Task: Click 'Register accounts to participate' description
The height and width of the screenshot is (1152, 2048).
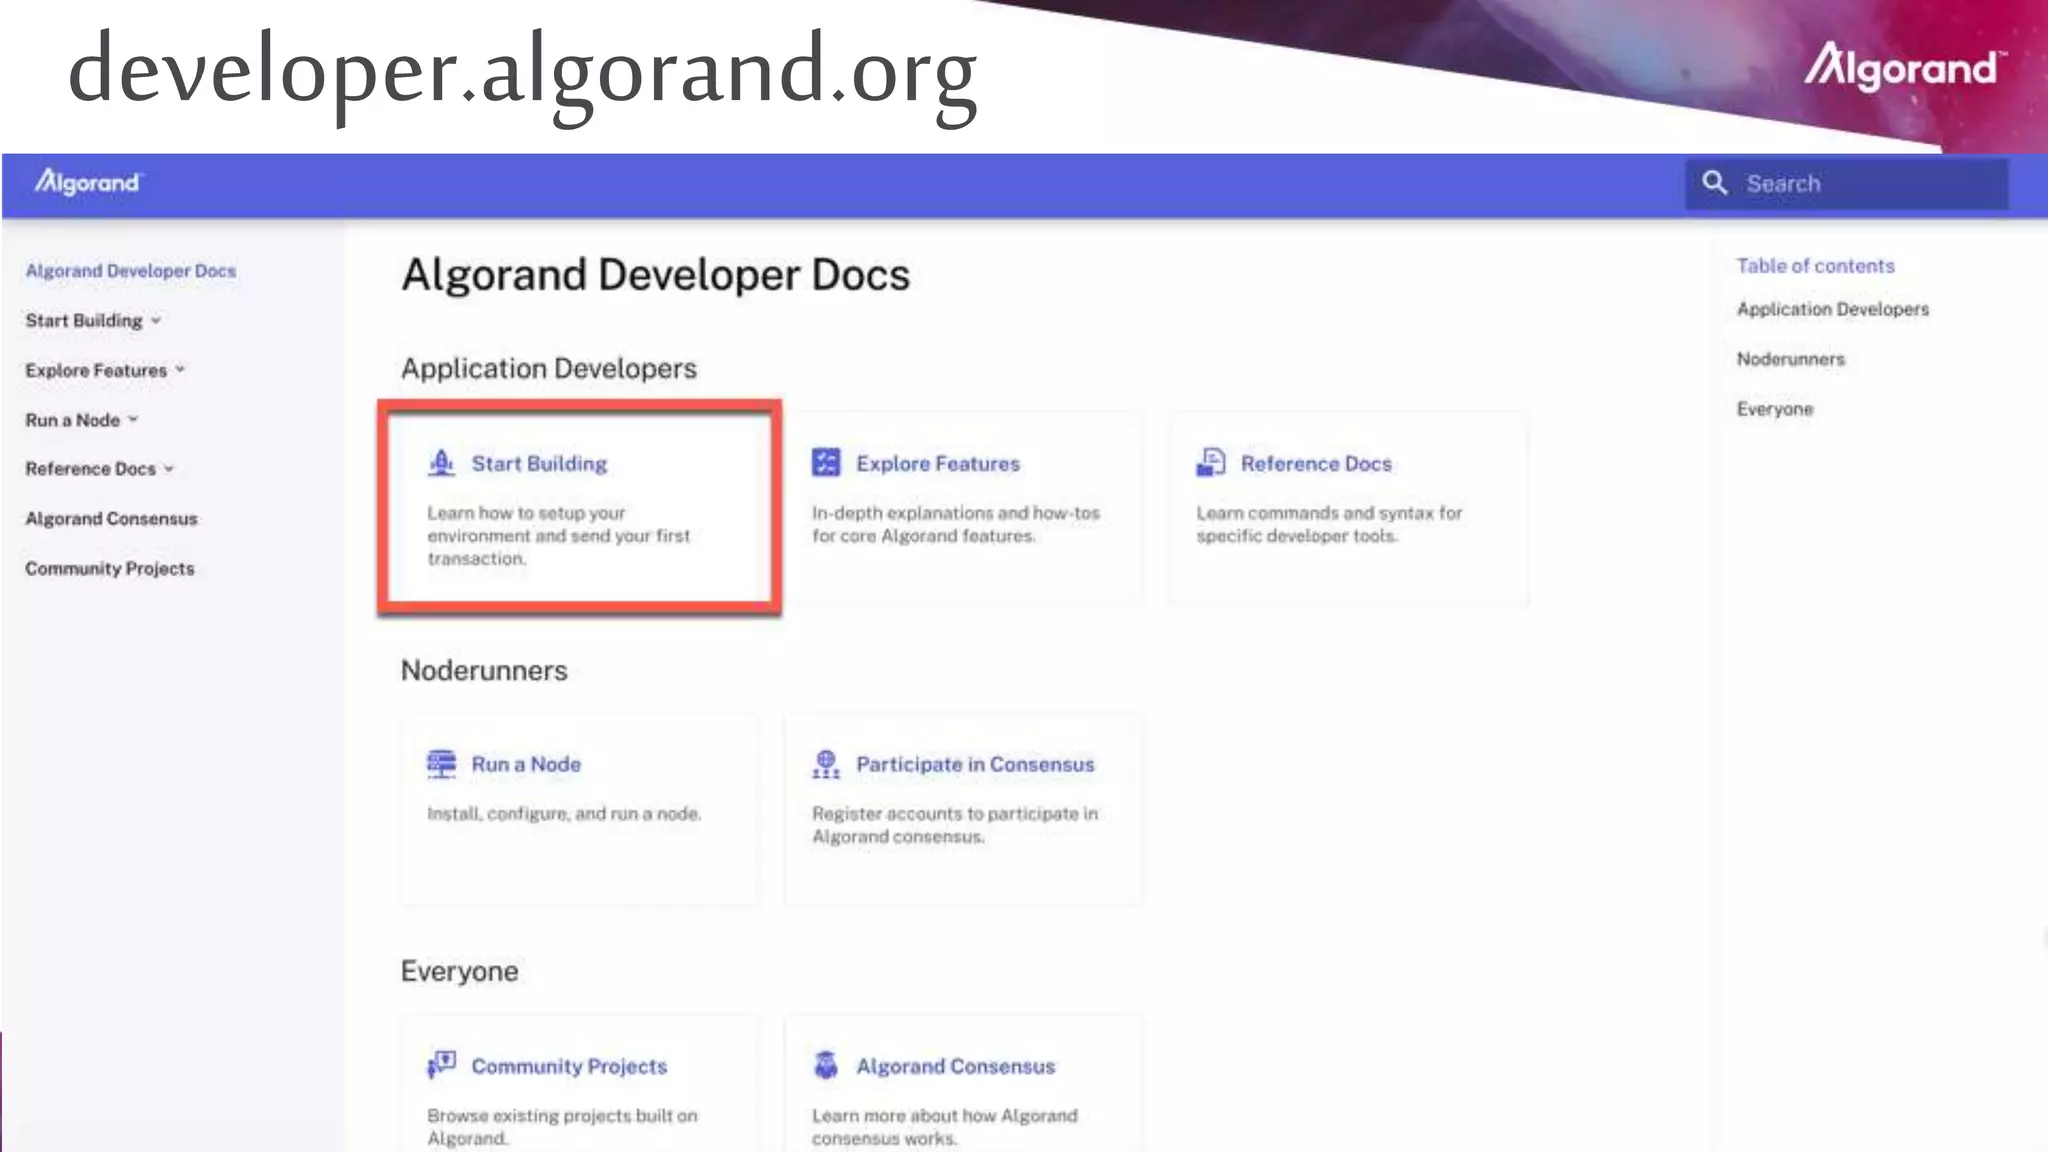Action: 955,825
